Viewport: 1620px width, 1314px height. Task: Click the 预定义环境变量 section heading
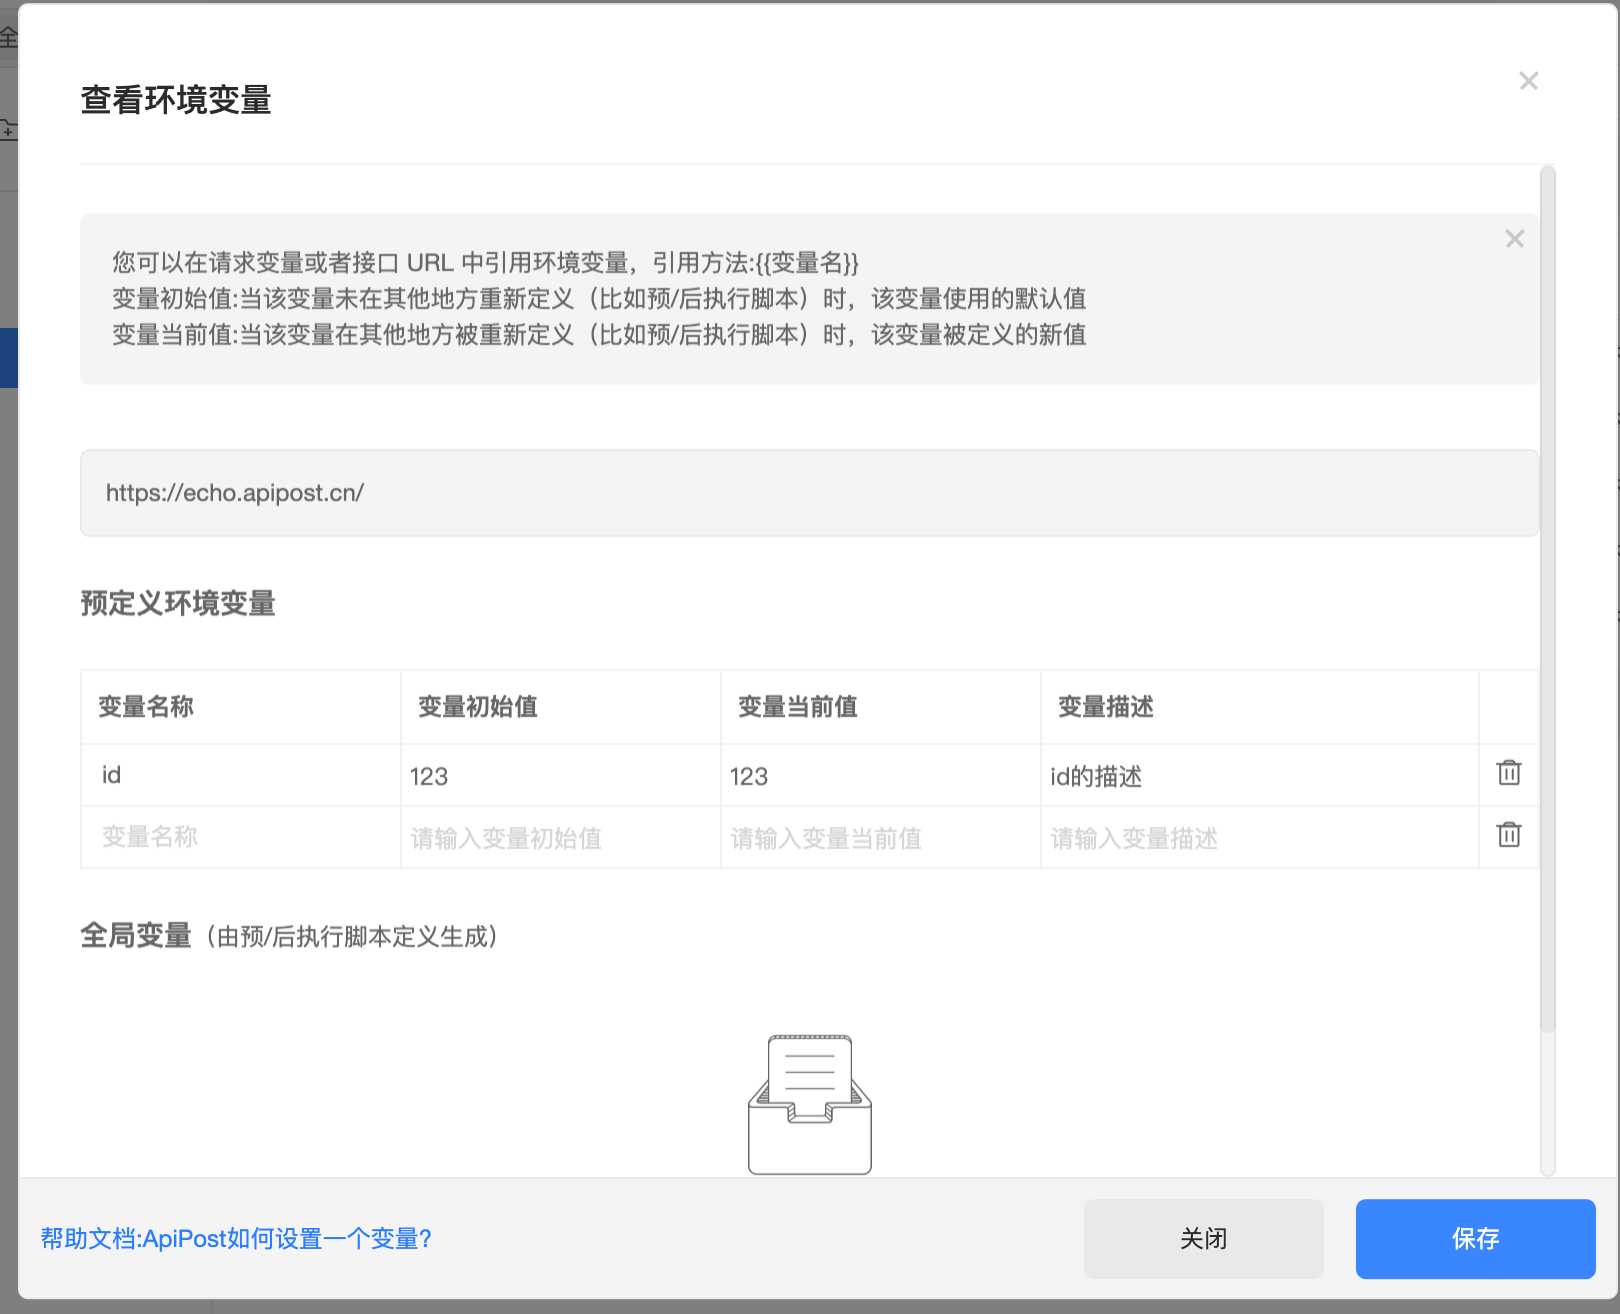[178, 604]
